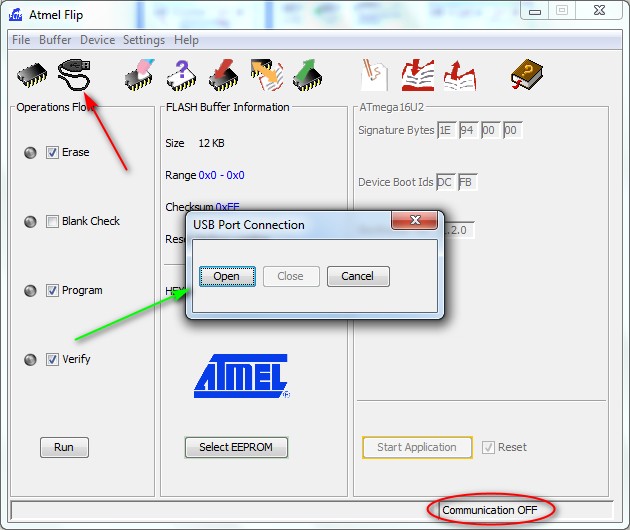Uncheck the Program checkbox

pos(52,291)
